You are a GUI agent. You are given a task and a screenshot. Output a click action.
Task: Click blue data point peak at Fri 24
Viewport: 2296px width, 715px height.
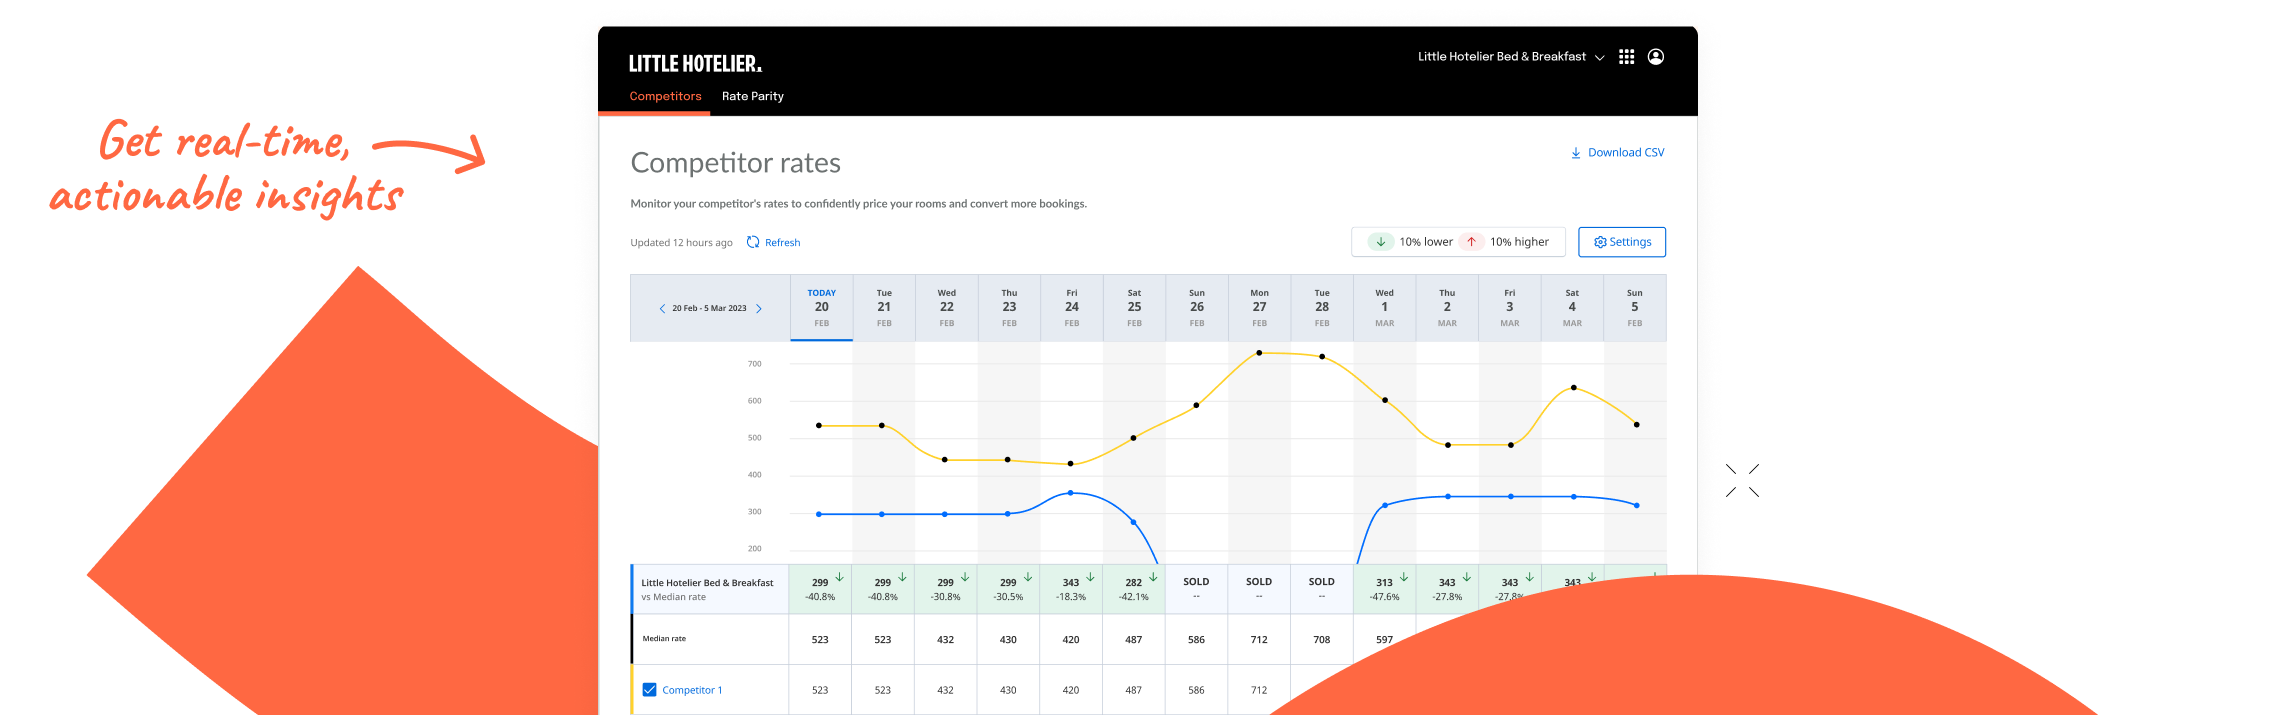[1071, 493]
